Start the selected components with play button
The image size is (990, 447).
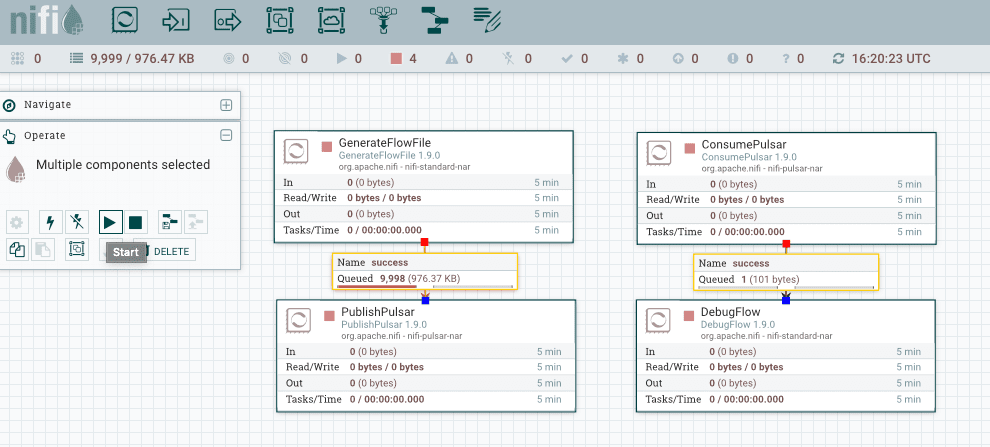click(x=110, y=222)
